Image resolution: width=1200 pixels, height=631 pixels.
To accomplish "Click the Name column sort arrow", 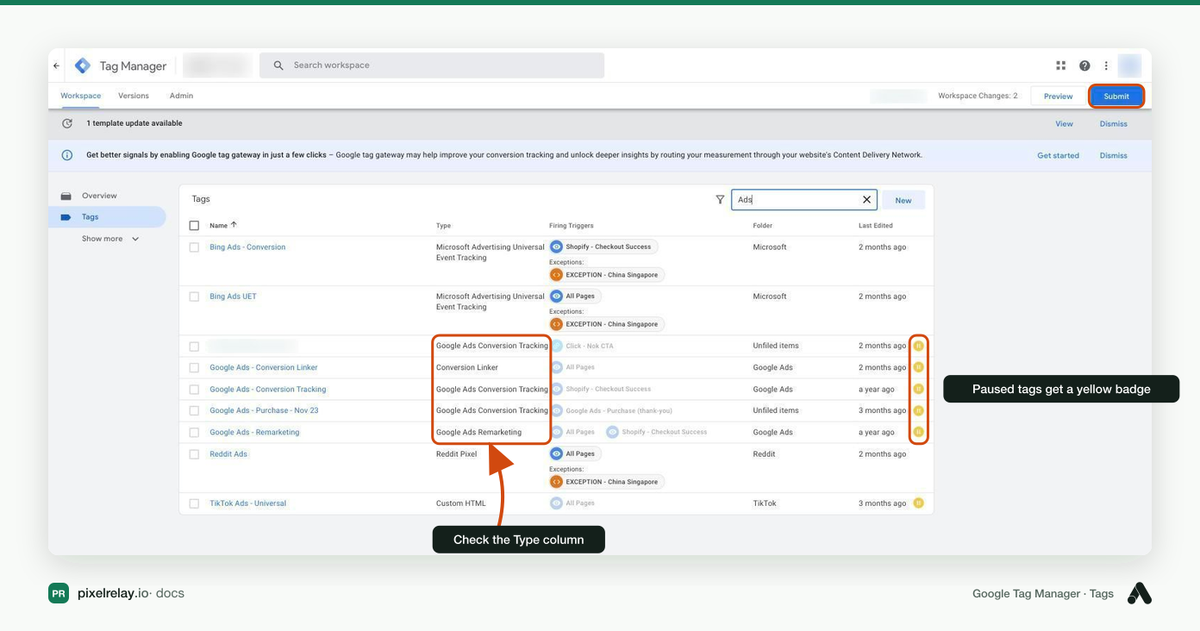I will coord(234,225).
